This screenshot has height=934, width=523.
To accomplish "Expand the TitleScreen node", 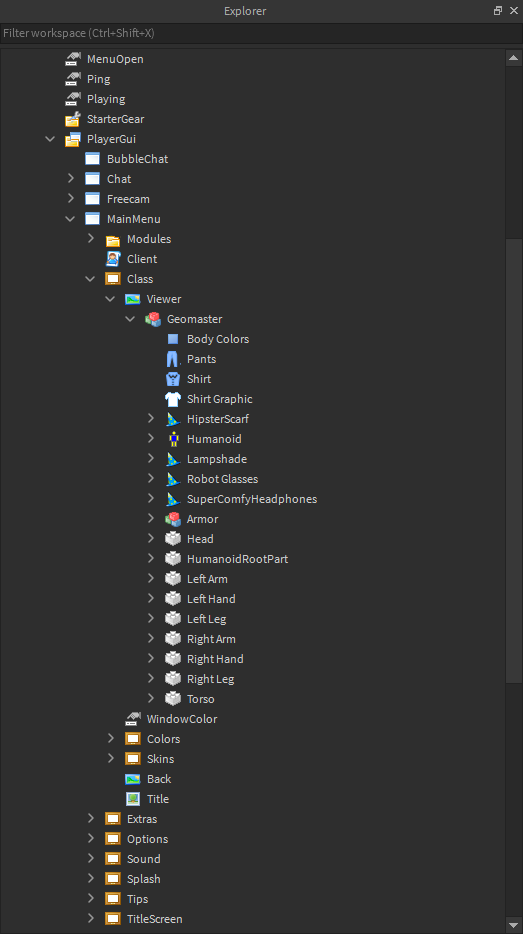I will (91, 919).
